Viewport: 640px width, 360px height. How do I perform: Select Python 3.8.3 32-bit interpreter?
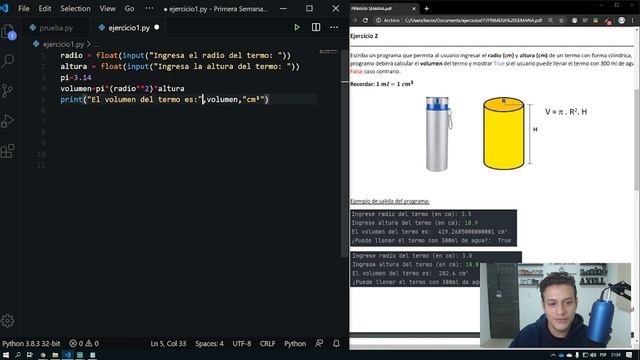pyautogui.click(x=31, y=344)
